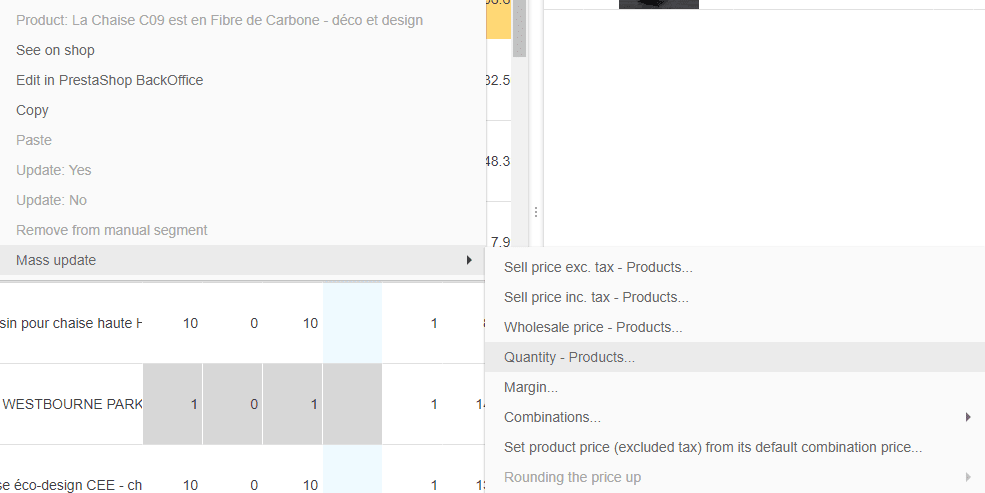985x493 pixels.
Task: Click the vertical panel splitter handle
Action: tap(535, 212)
